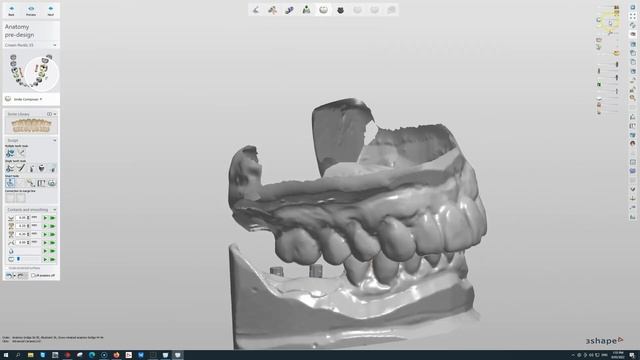Open the second workflow step in the top bar
The height and width of the screenshot is (360, 640).
pos(272,10)
